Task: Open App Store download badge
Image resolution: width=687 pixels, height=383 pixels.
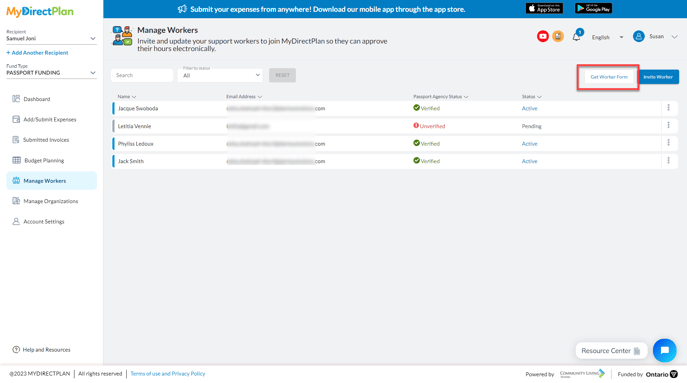Action: tap(544, 8)
